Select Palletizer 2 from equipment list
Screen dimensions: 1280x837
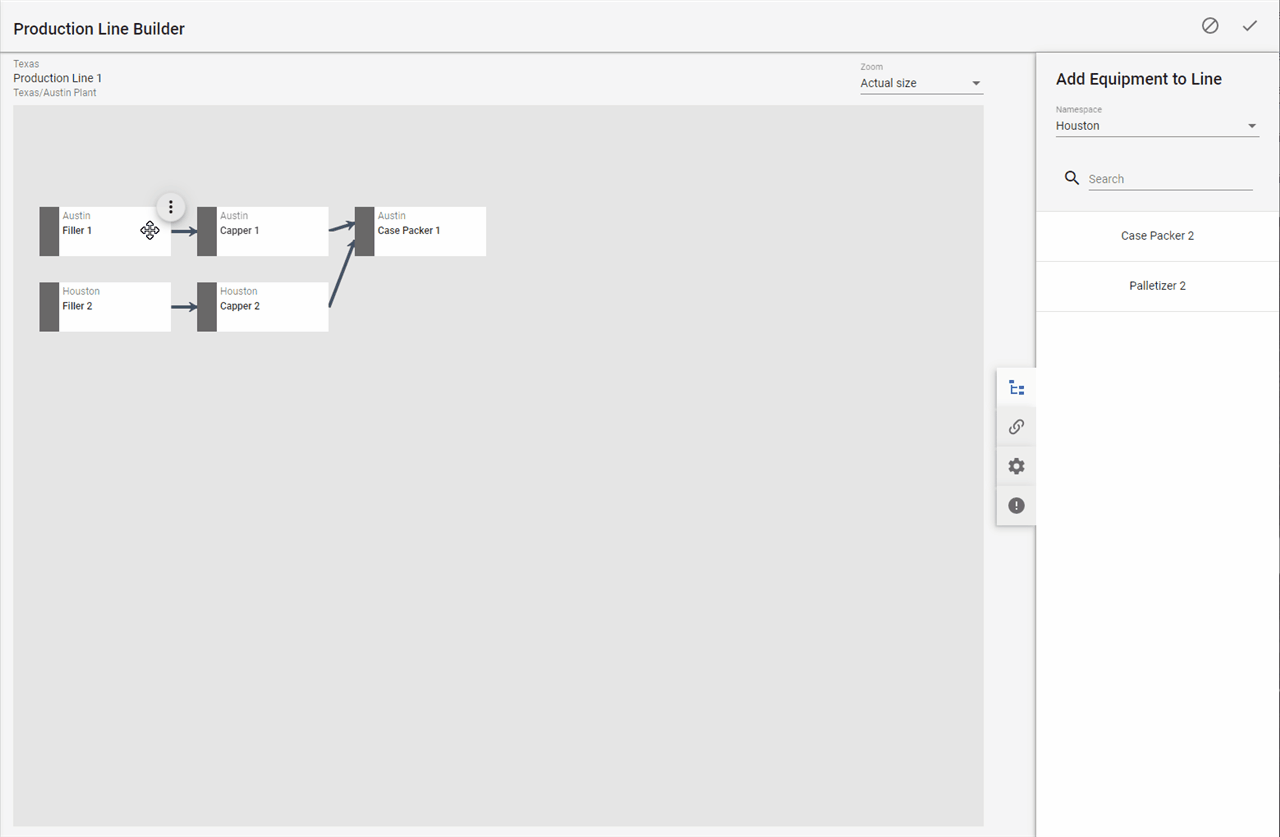[1157, 286]
